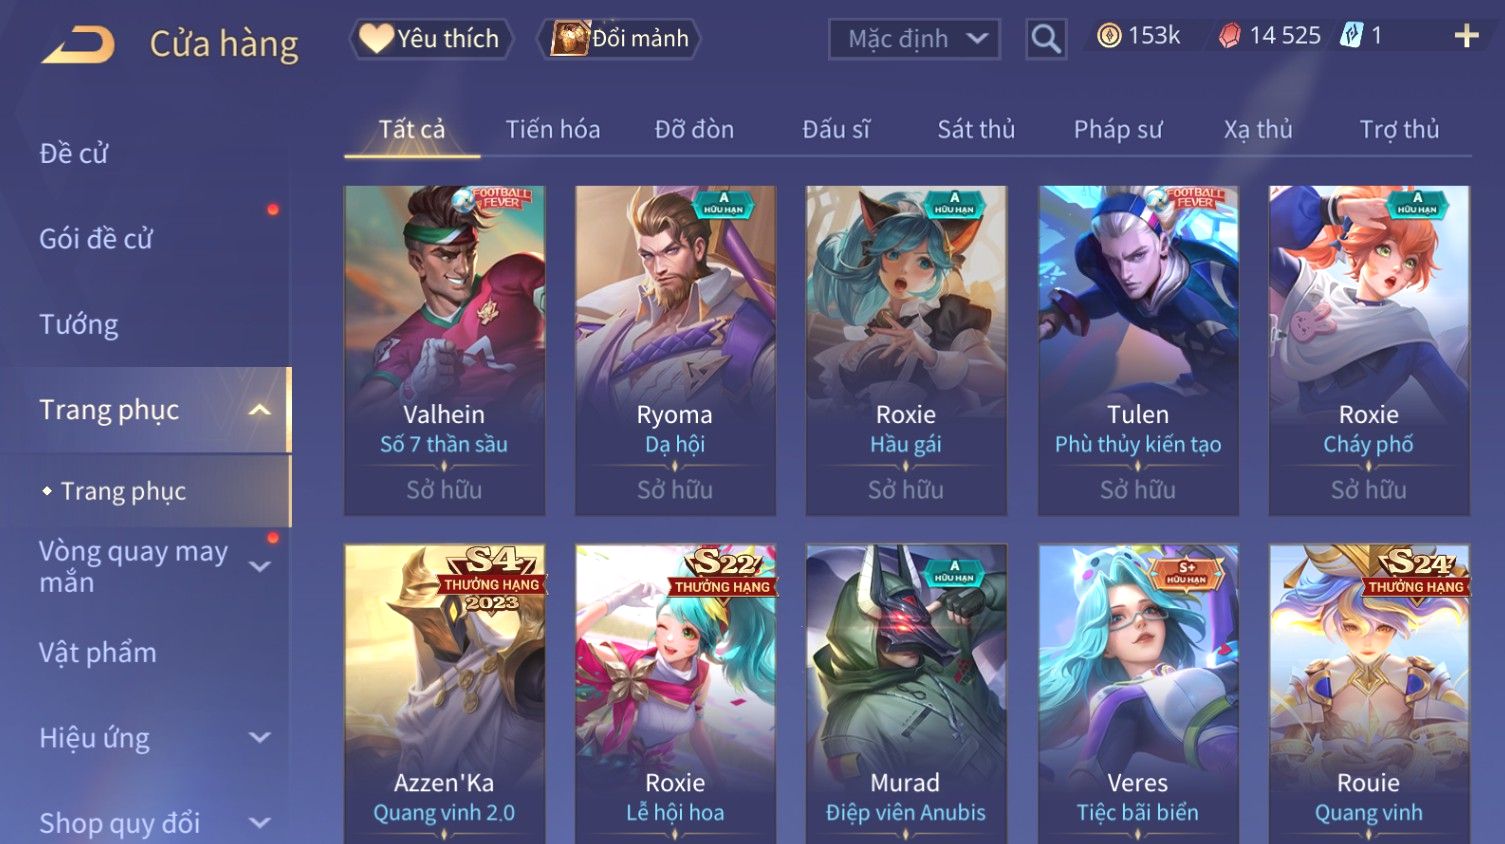Open Gói đề cử in sidebar

tap(96, 239)
